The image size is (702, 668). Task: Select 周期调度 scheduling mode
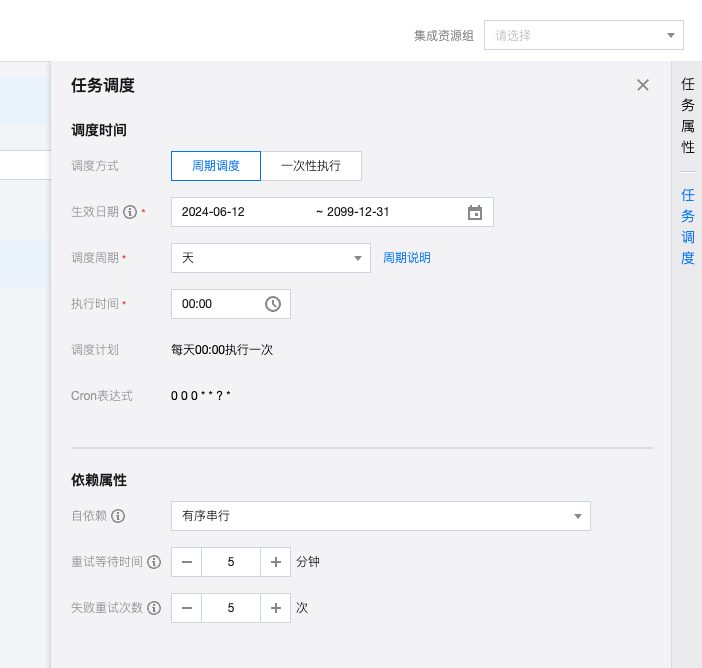pos(216,166)
